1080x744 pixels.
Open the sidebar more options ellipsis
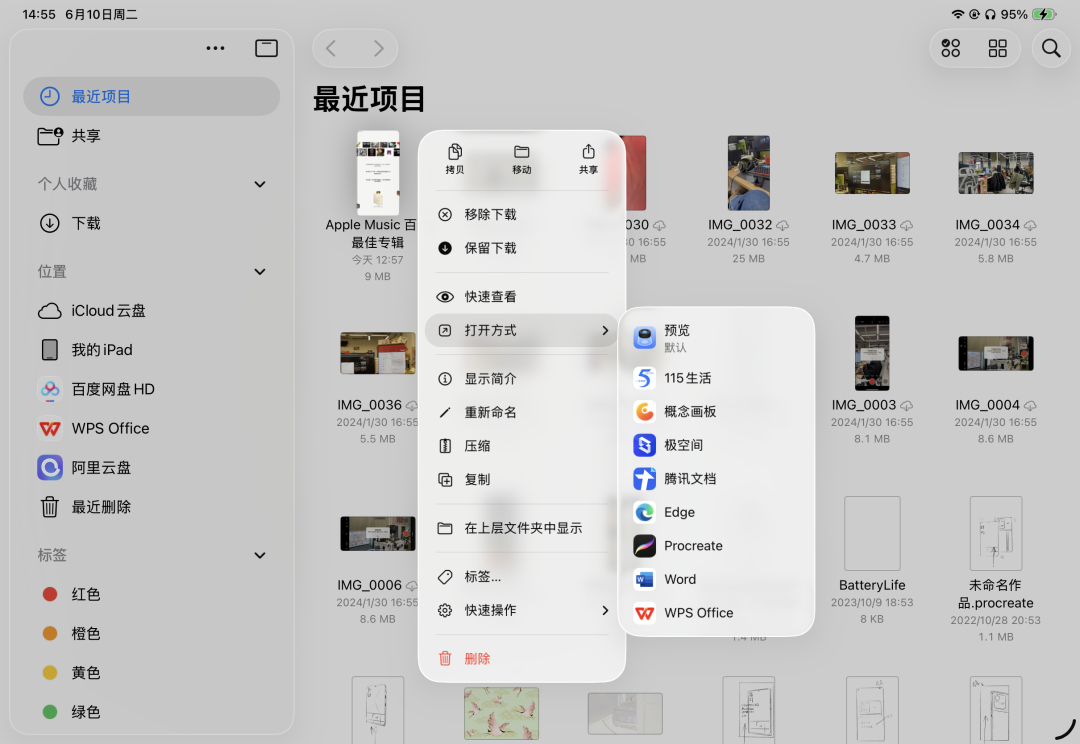point(216,48)
